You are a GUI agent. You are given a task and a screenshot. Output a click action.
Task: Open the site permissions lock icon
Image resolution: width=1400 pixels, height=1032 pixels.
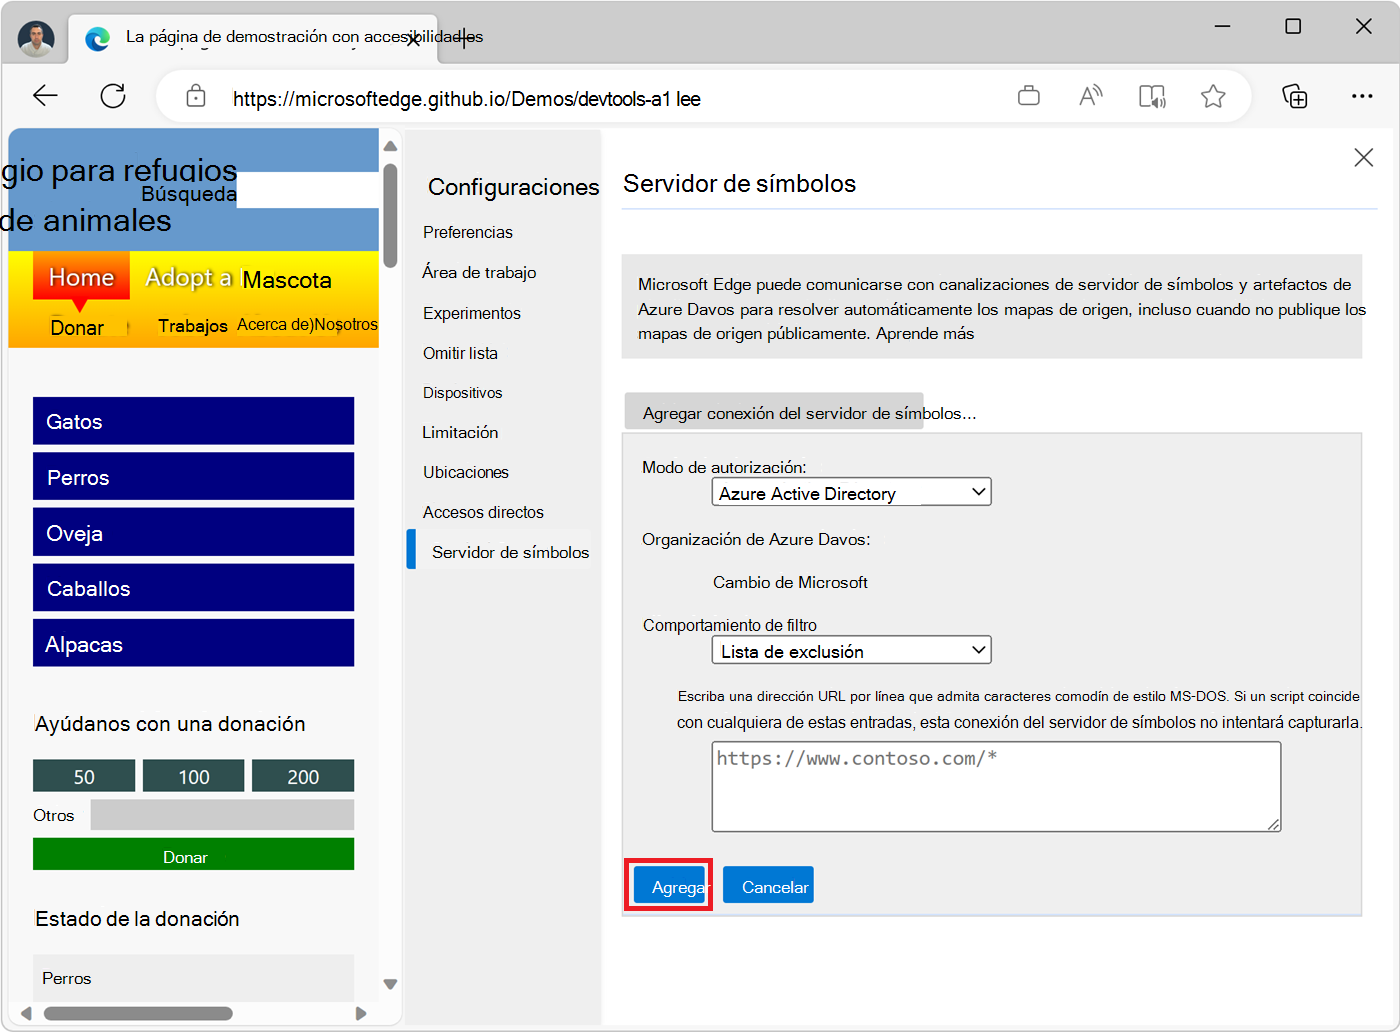point(196,96)
